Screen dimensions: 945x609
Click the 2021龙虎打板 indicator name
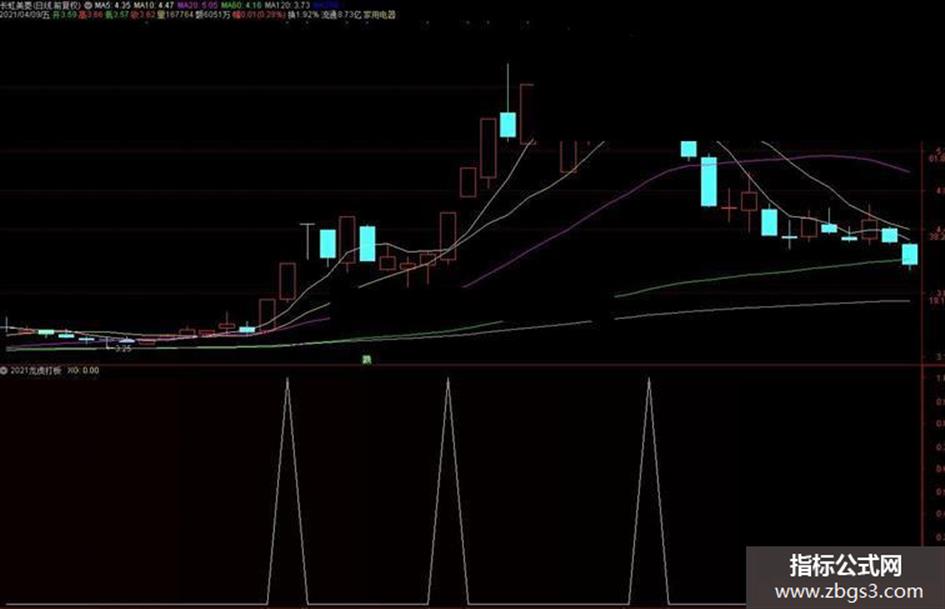36,370
